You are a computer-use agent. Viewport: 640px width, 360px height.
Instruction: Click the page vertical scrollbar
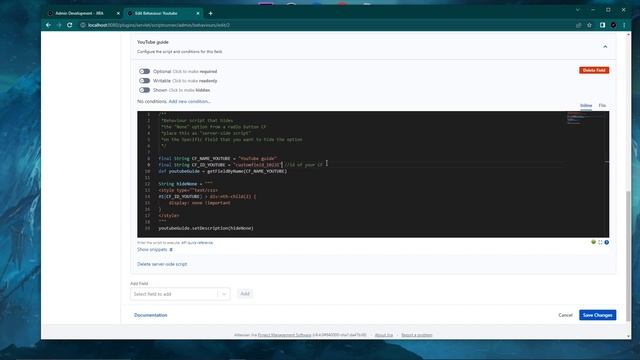(x=628, y=256)
